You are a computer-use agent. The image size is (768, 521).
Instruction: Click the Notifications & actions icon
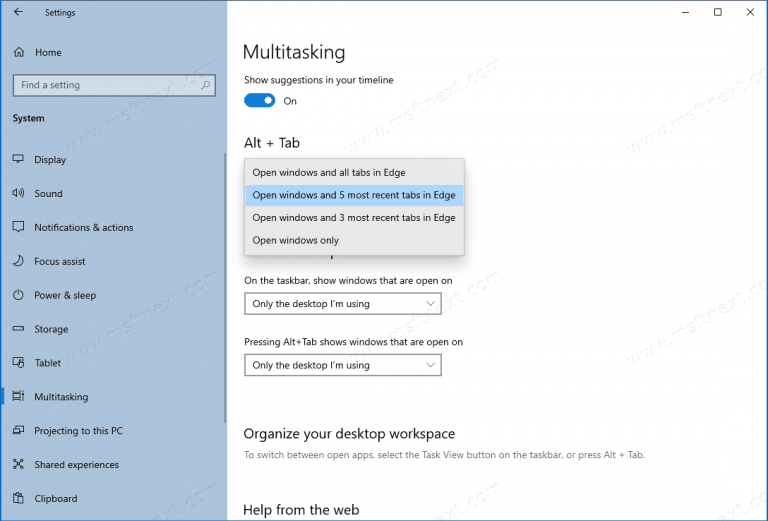18,227
